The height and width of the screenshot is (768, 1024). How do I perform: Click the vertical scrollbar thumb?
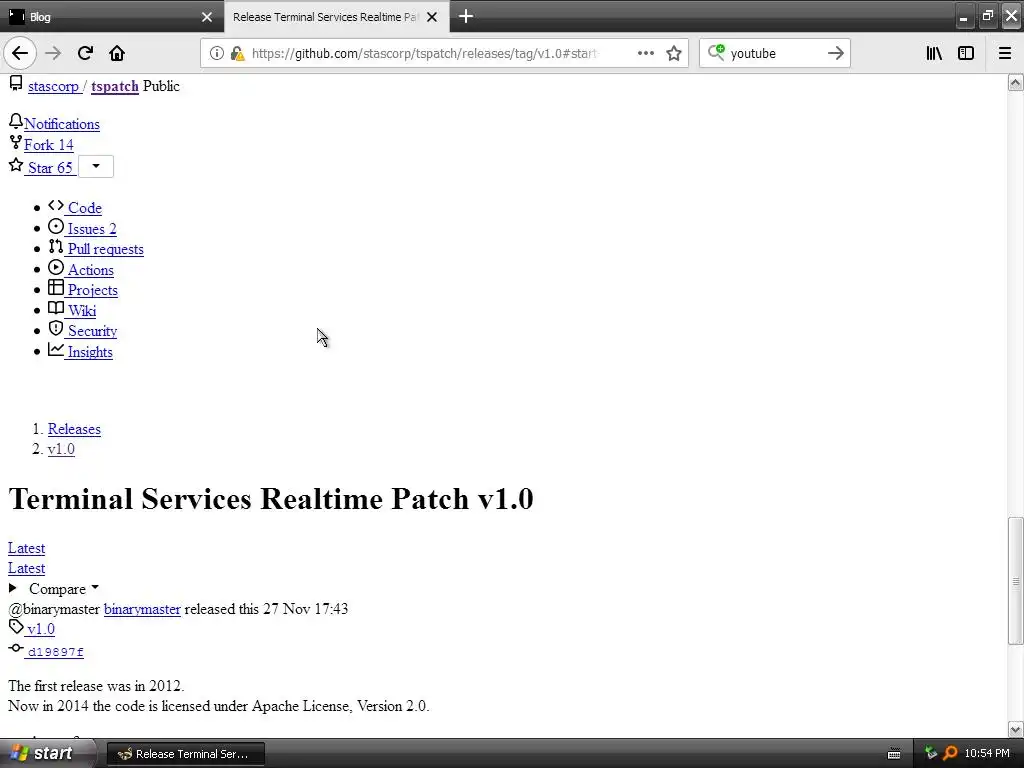1015,581
